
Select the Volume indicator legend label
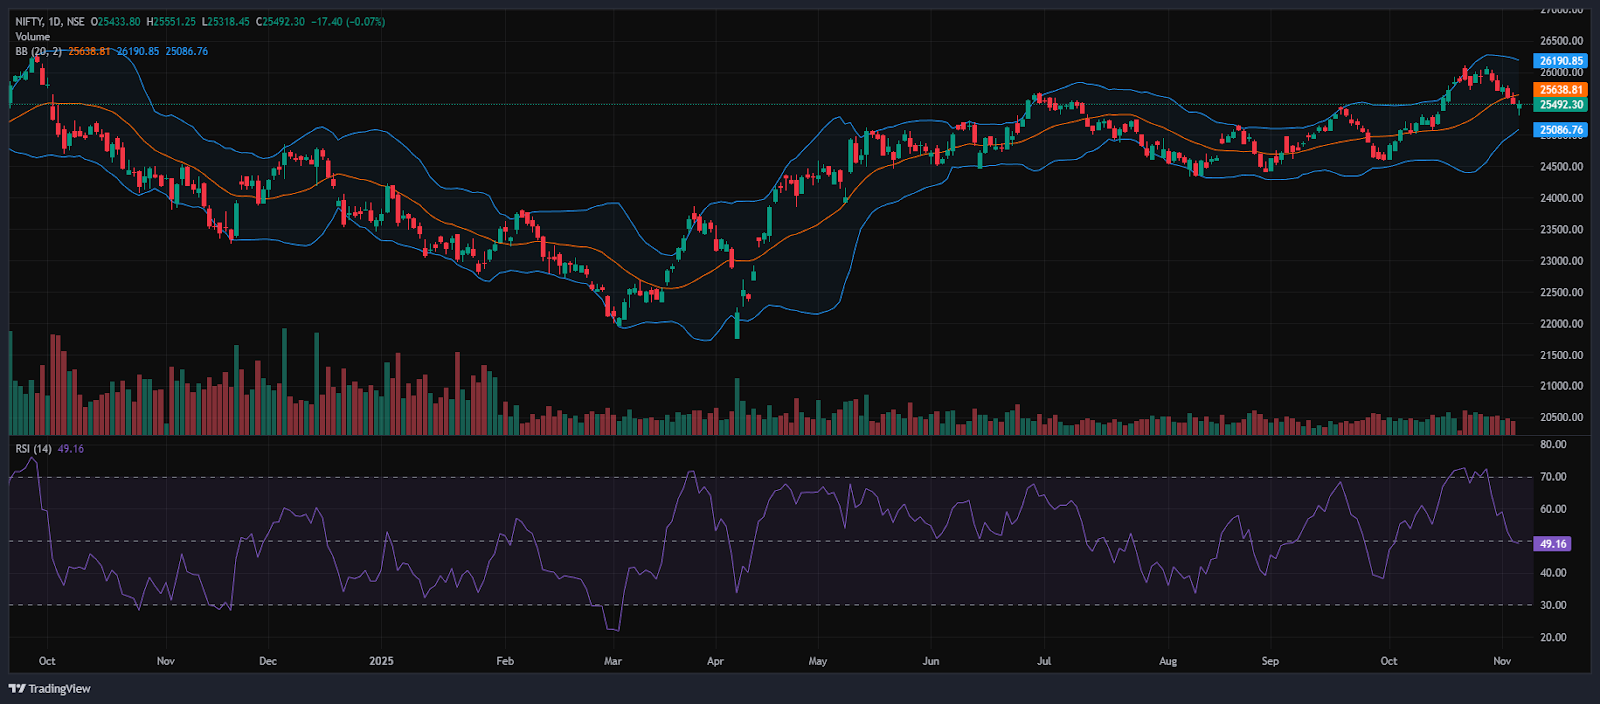click(32, 36)
